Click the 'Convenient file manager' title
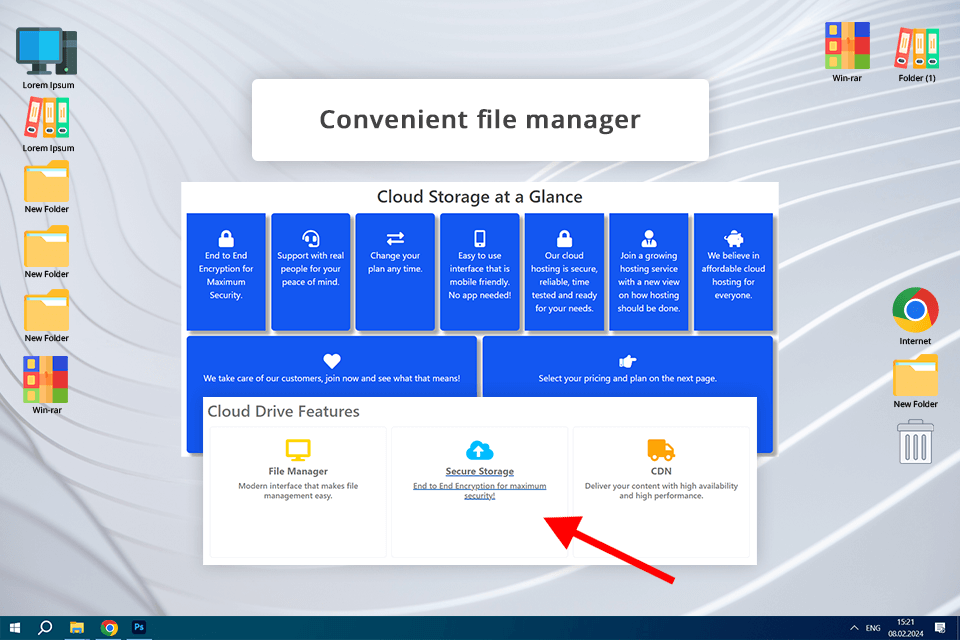Image resolution: width=960 pixels, height=640 pixels. click(x=480, y=119)
